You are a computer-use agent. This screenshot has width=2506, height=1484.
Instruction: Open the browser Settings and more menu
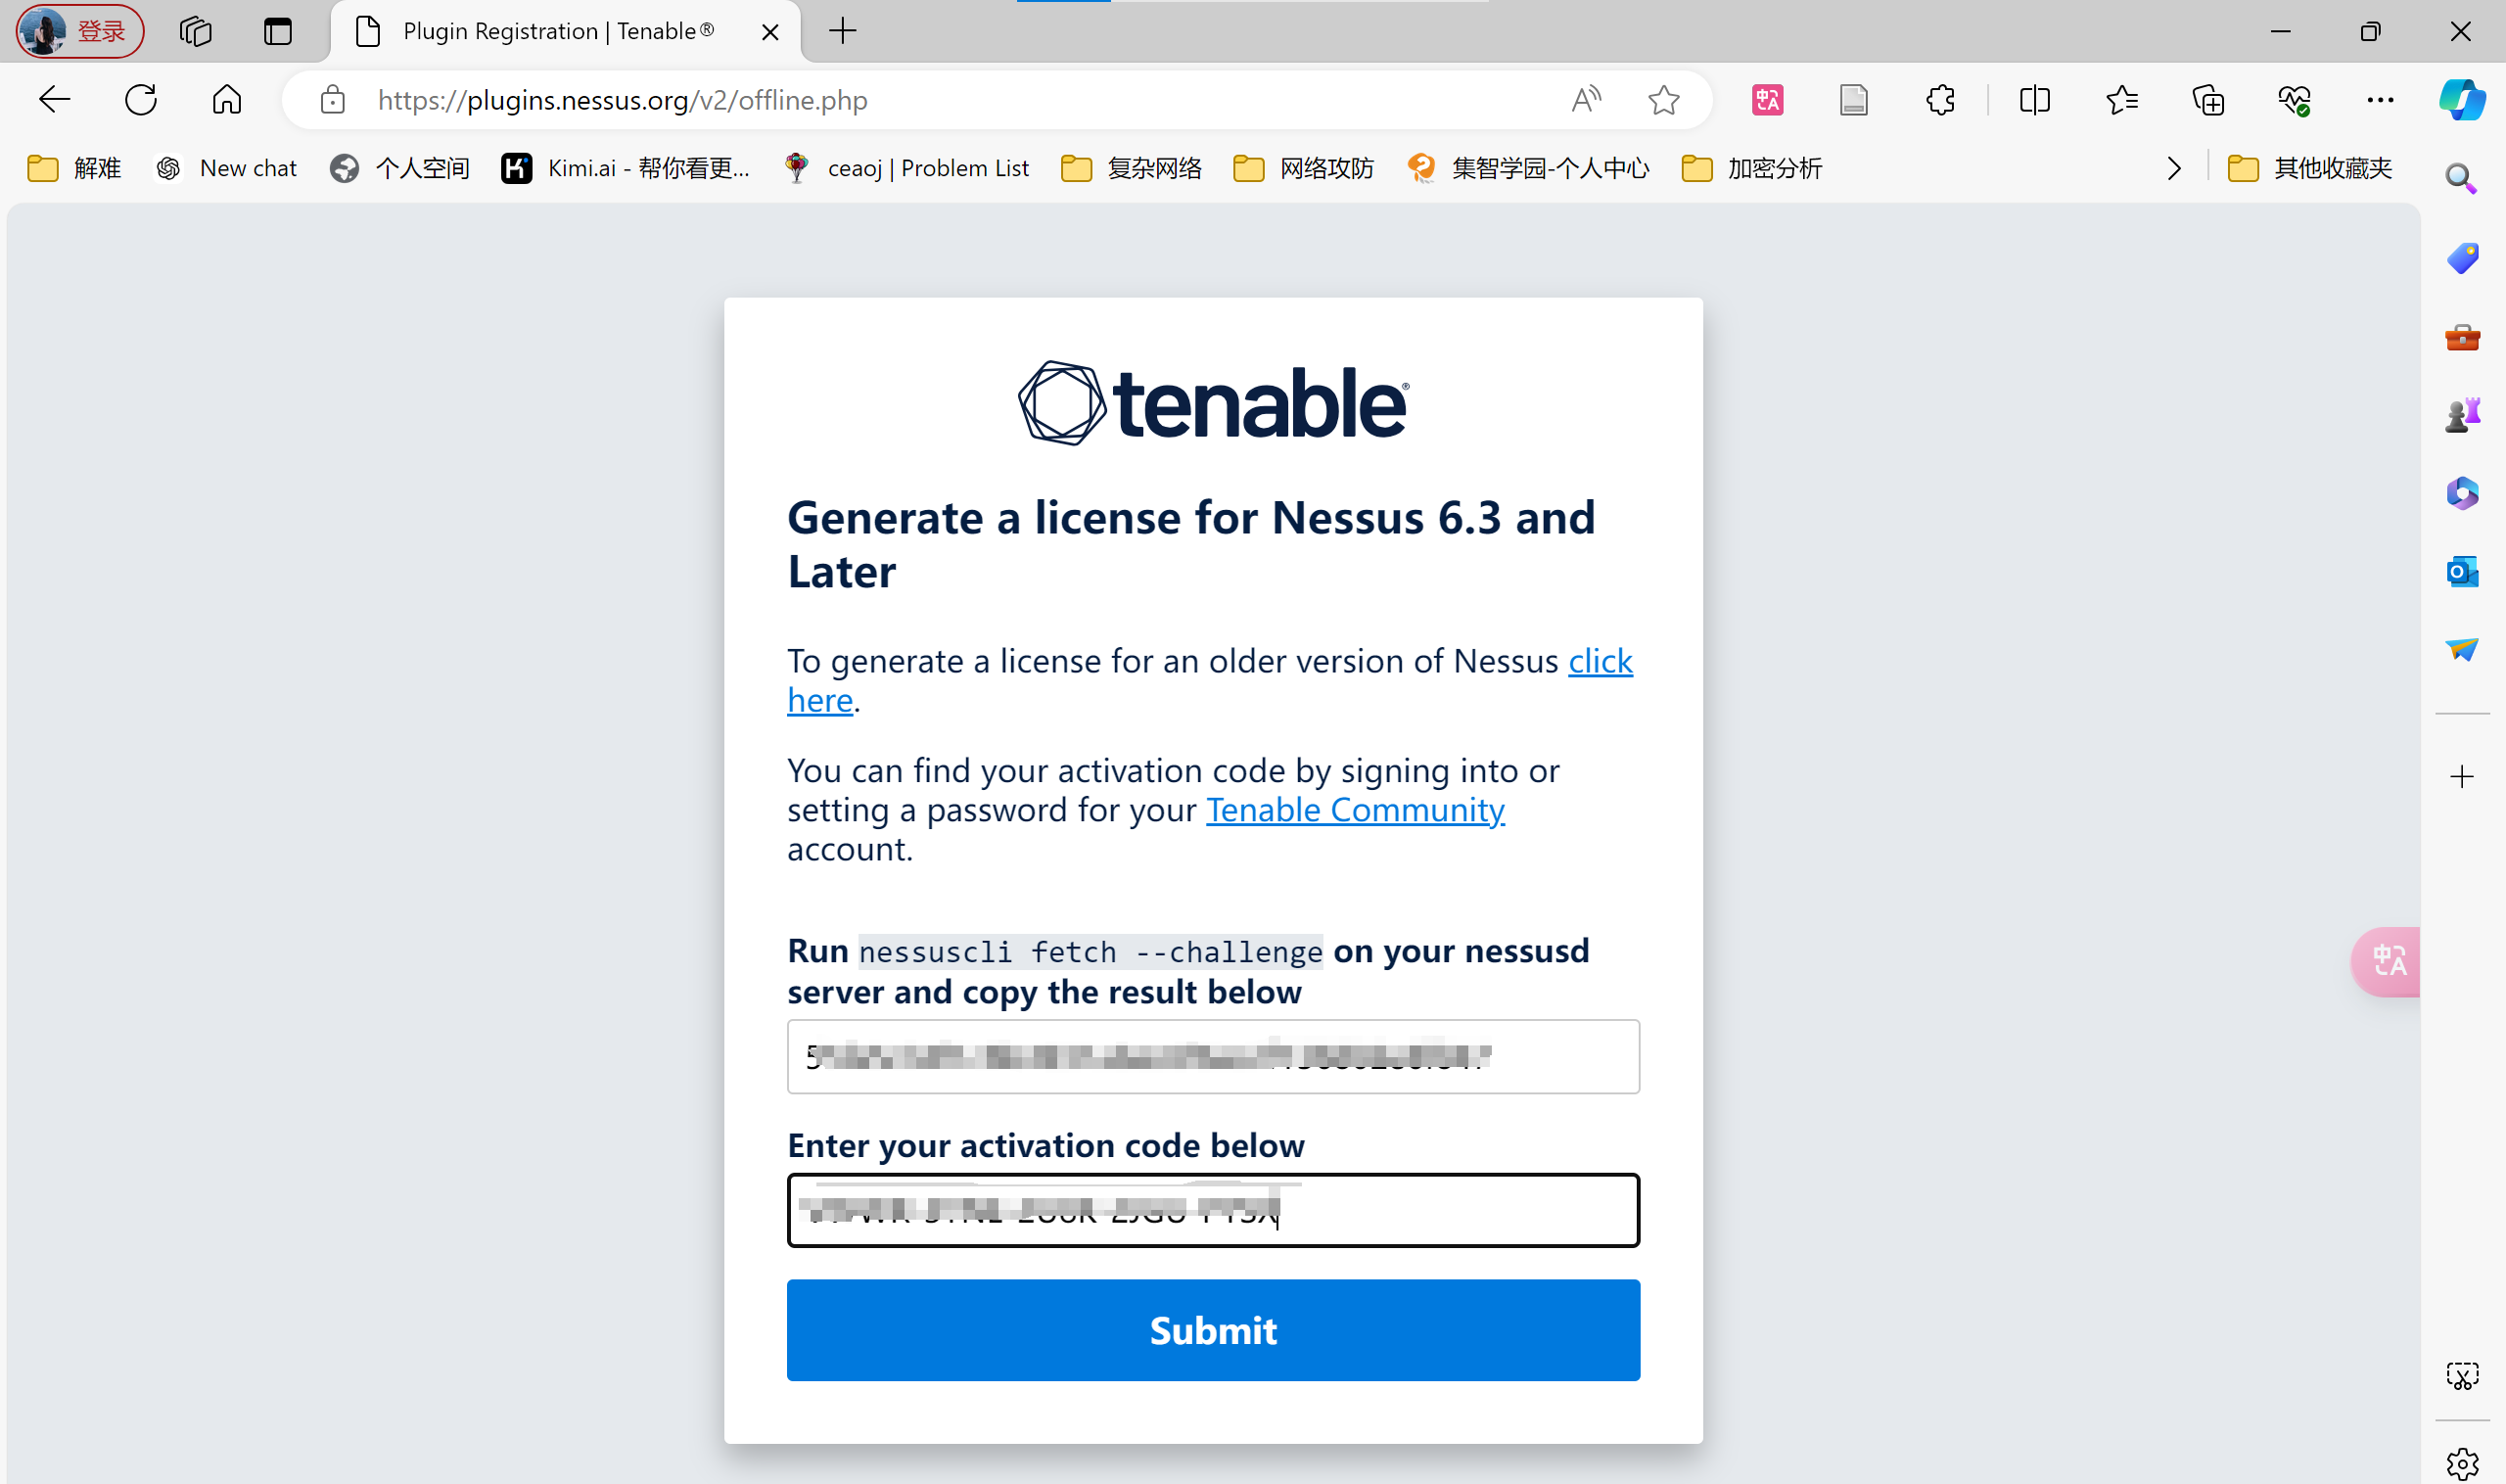[x=2380, y=100]
